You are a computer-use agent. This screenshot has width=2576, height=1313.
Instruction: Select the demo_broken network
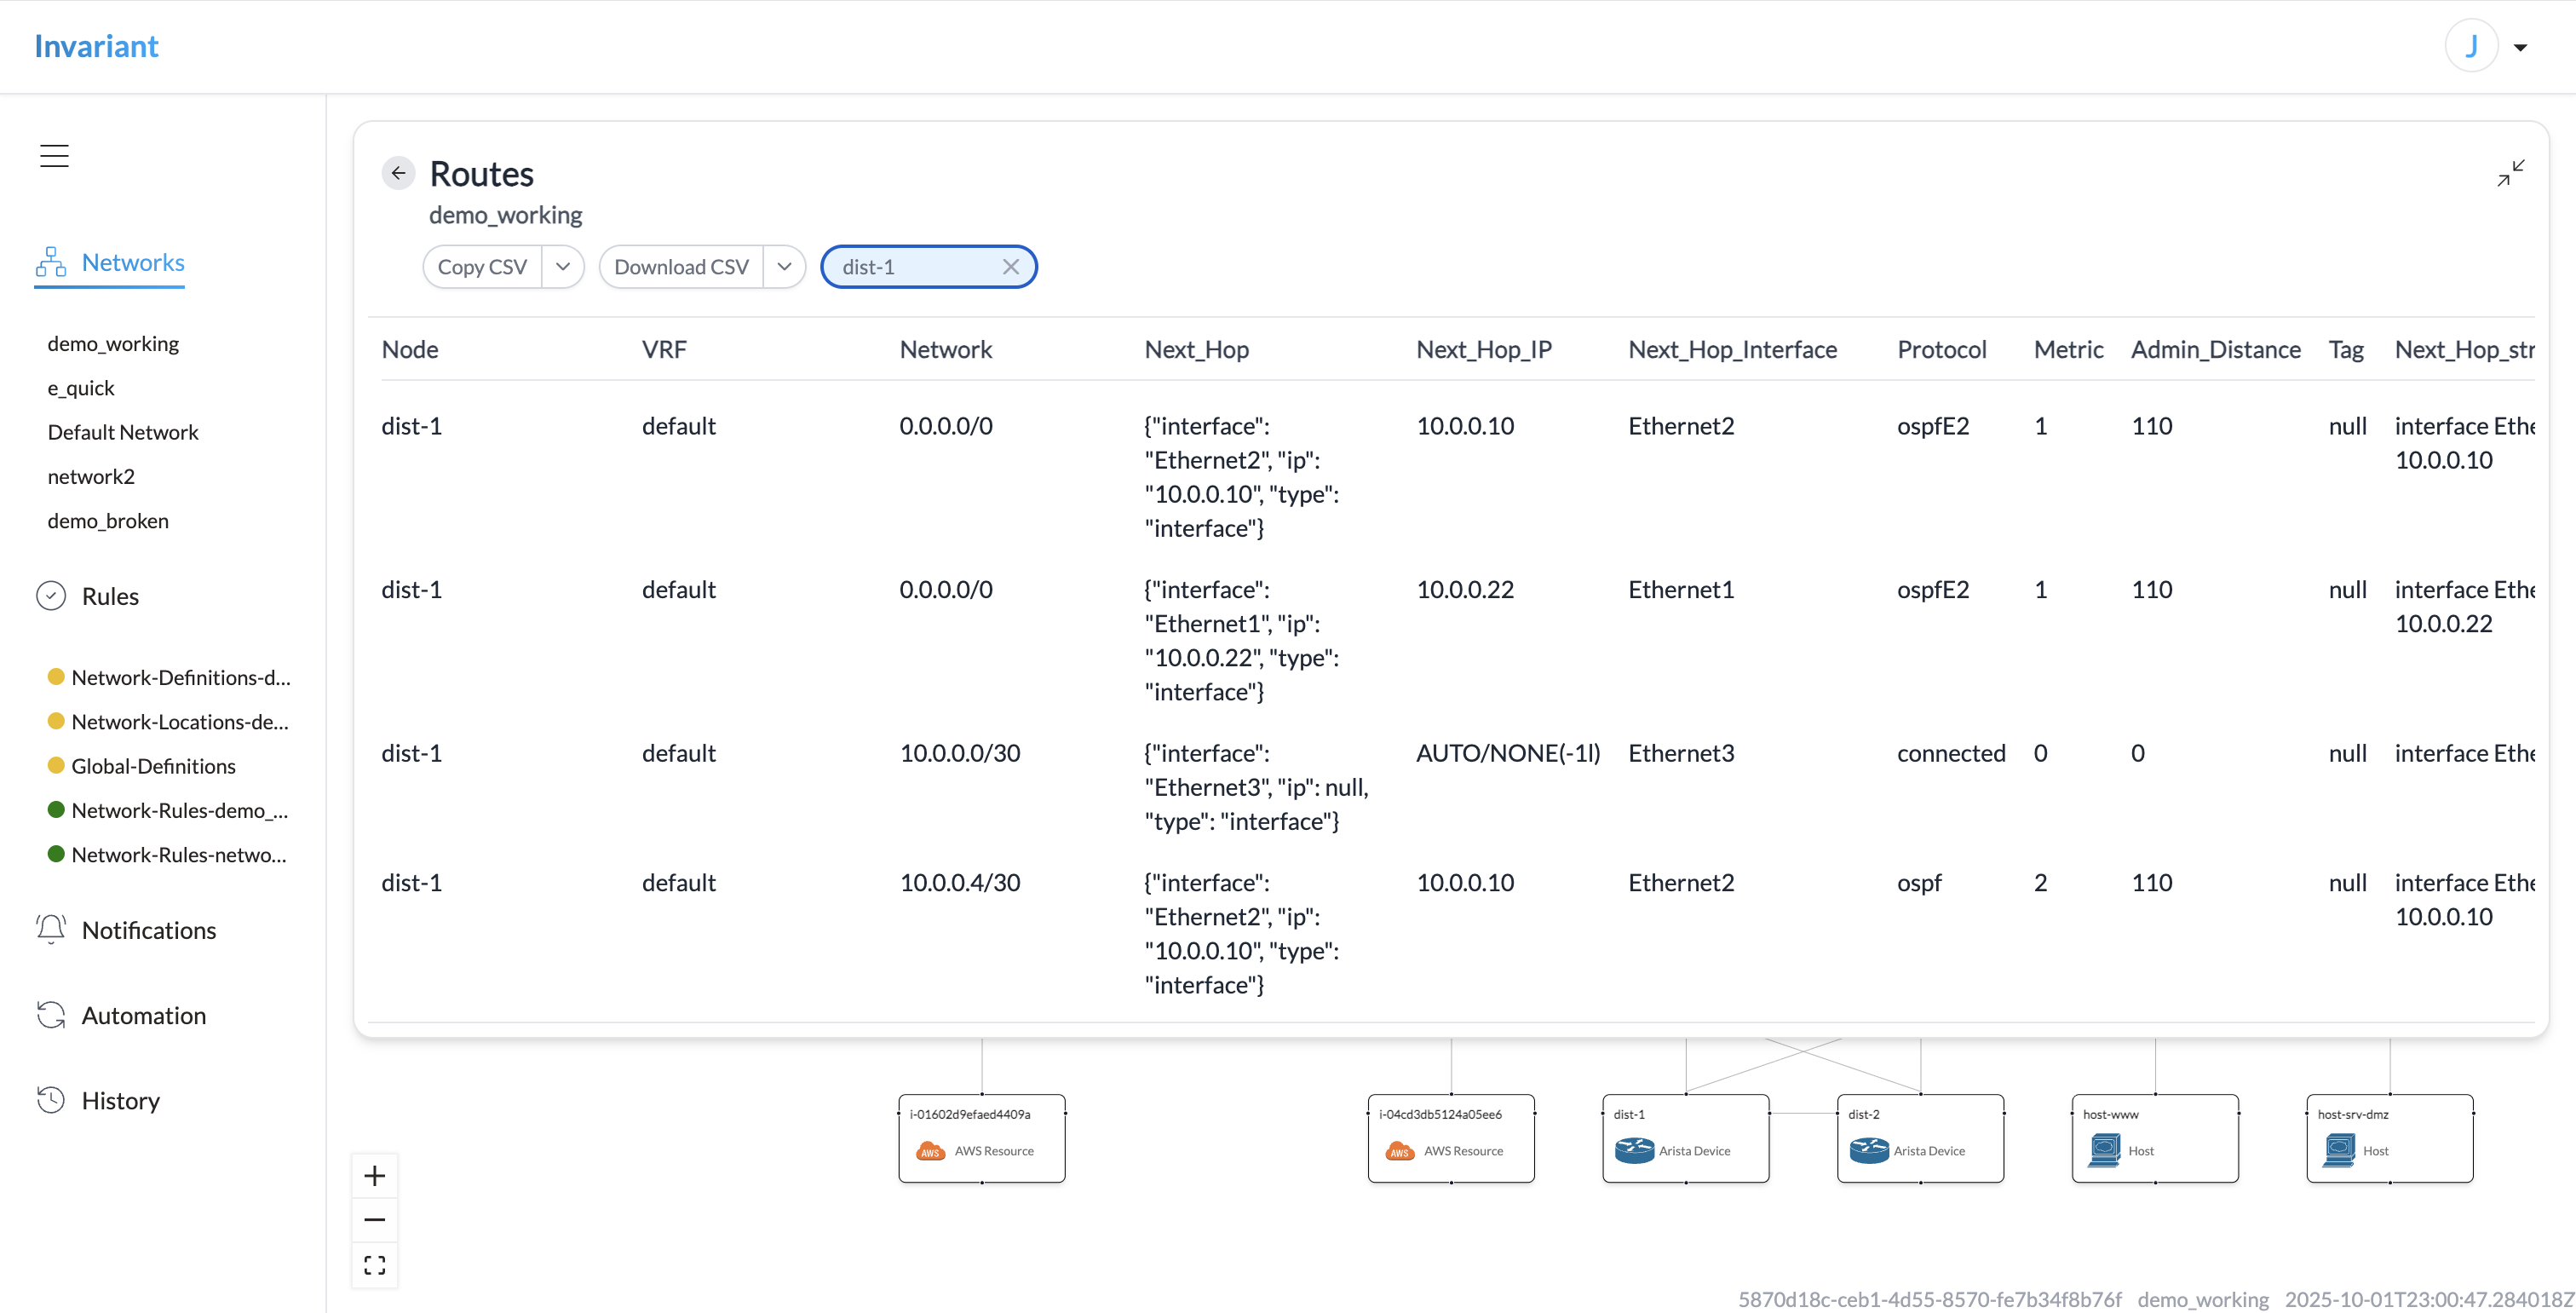[108, 521]
